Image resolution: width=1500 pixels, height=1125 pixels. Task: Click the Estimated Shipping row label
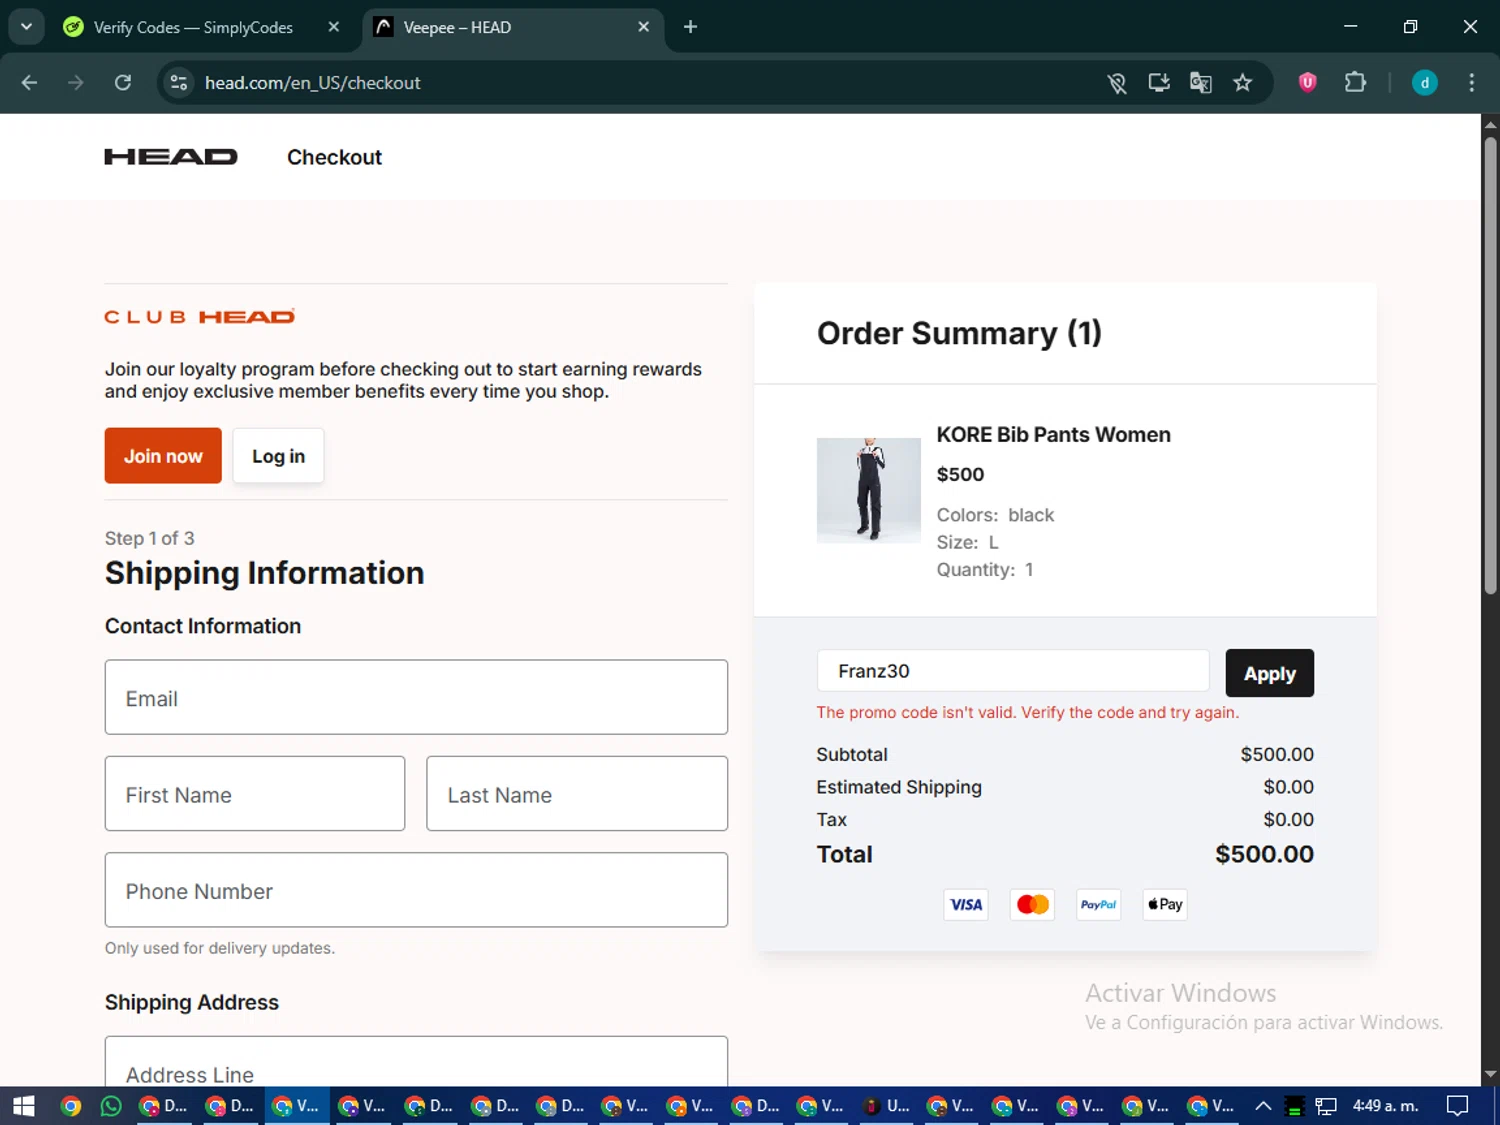[x=899, y=787]
